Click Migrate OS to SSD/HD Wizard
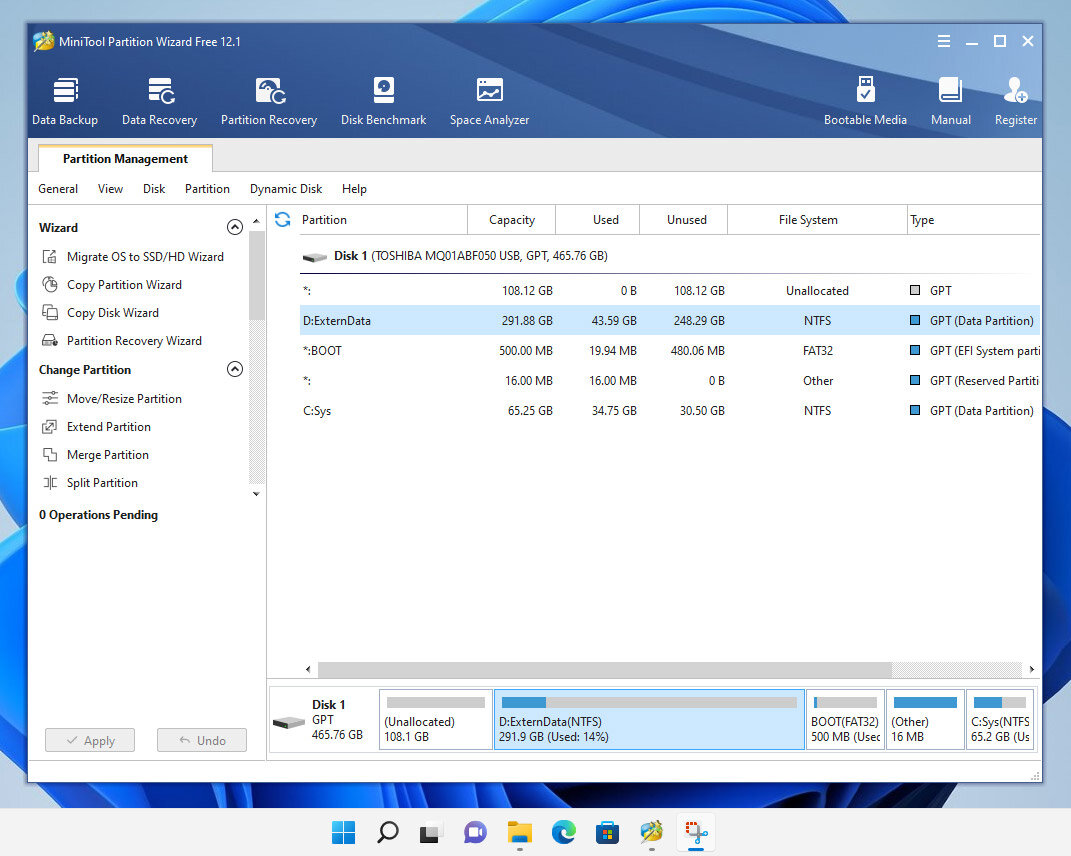The height and width of the screenshot is (856, 1071). click(144, 257)
